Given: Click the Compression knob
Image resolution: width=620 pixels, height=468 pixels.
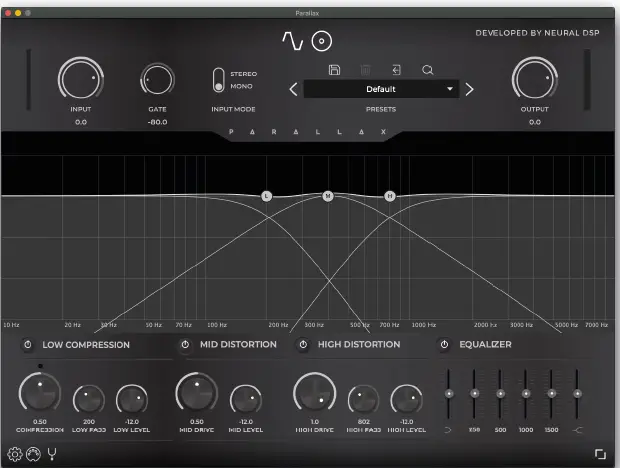Looking at the screenshot, I should point(40,393).
